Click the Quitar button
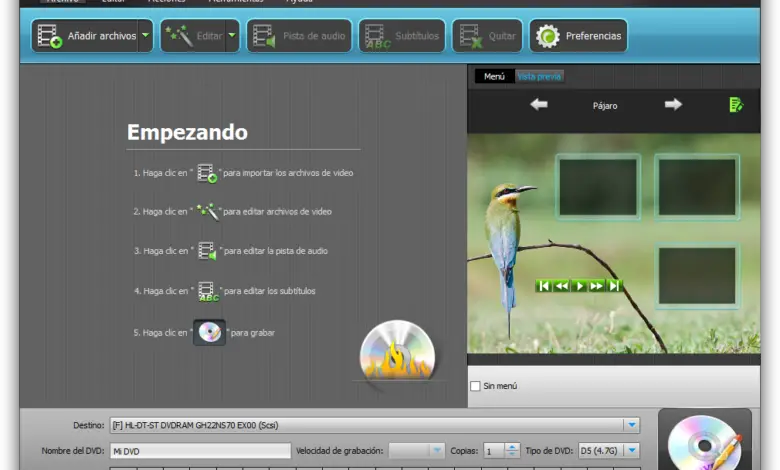The height and width of the screenshot is (470, 780). [x=488, y=36]
